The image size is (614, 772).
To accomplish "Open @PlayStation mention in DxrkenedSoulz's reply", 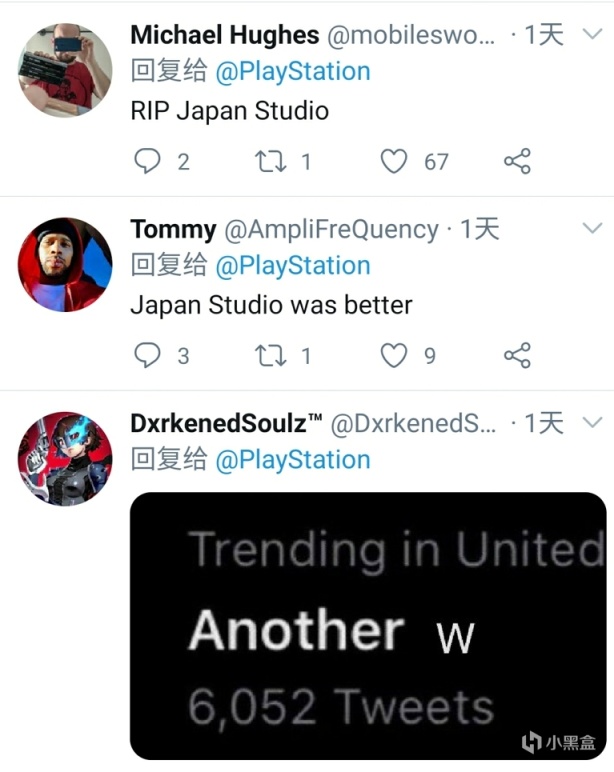I will click(293, 460).
